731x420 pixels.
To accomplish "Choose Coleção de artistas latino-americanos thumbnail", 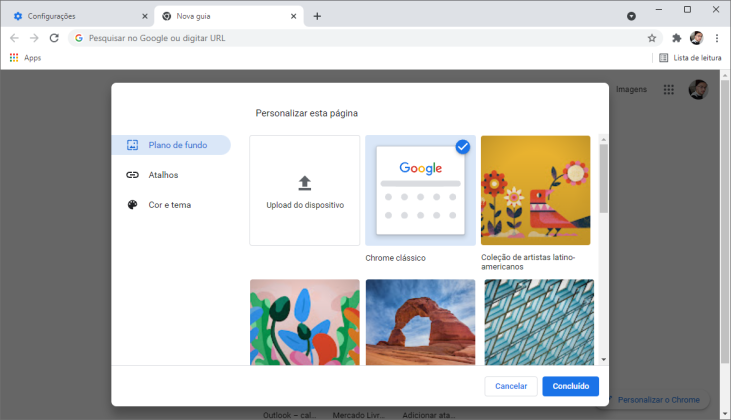I will 535,190.
